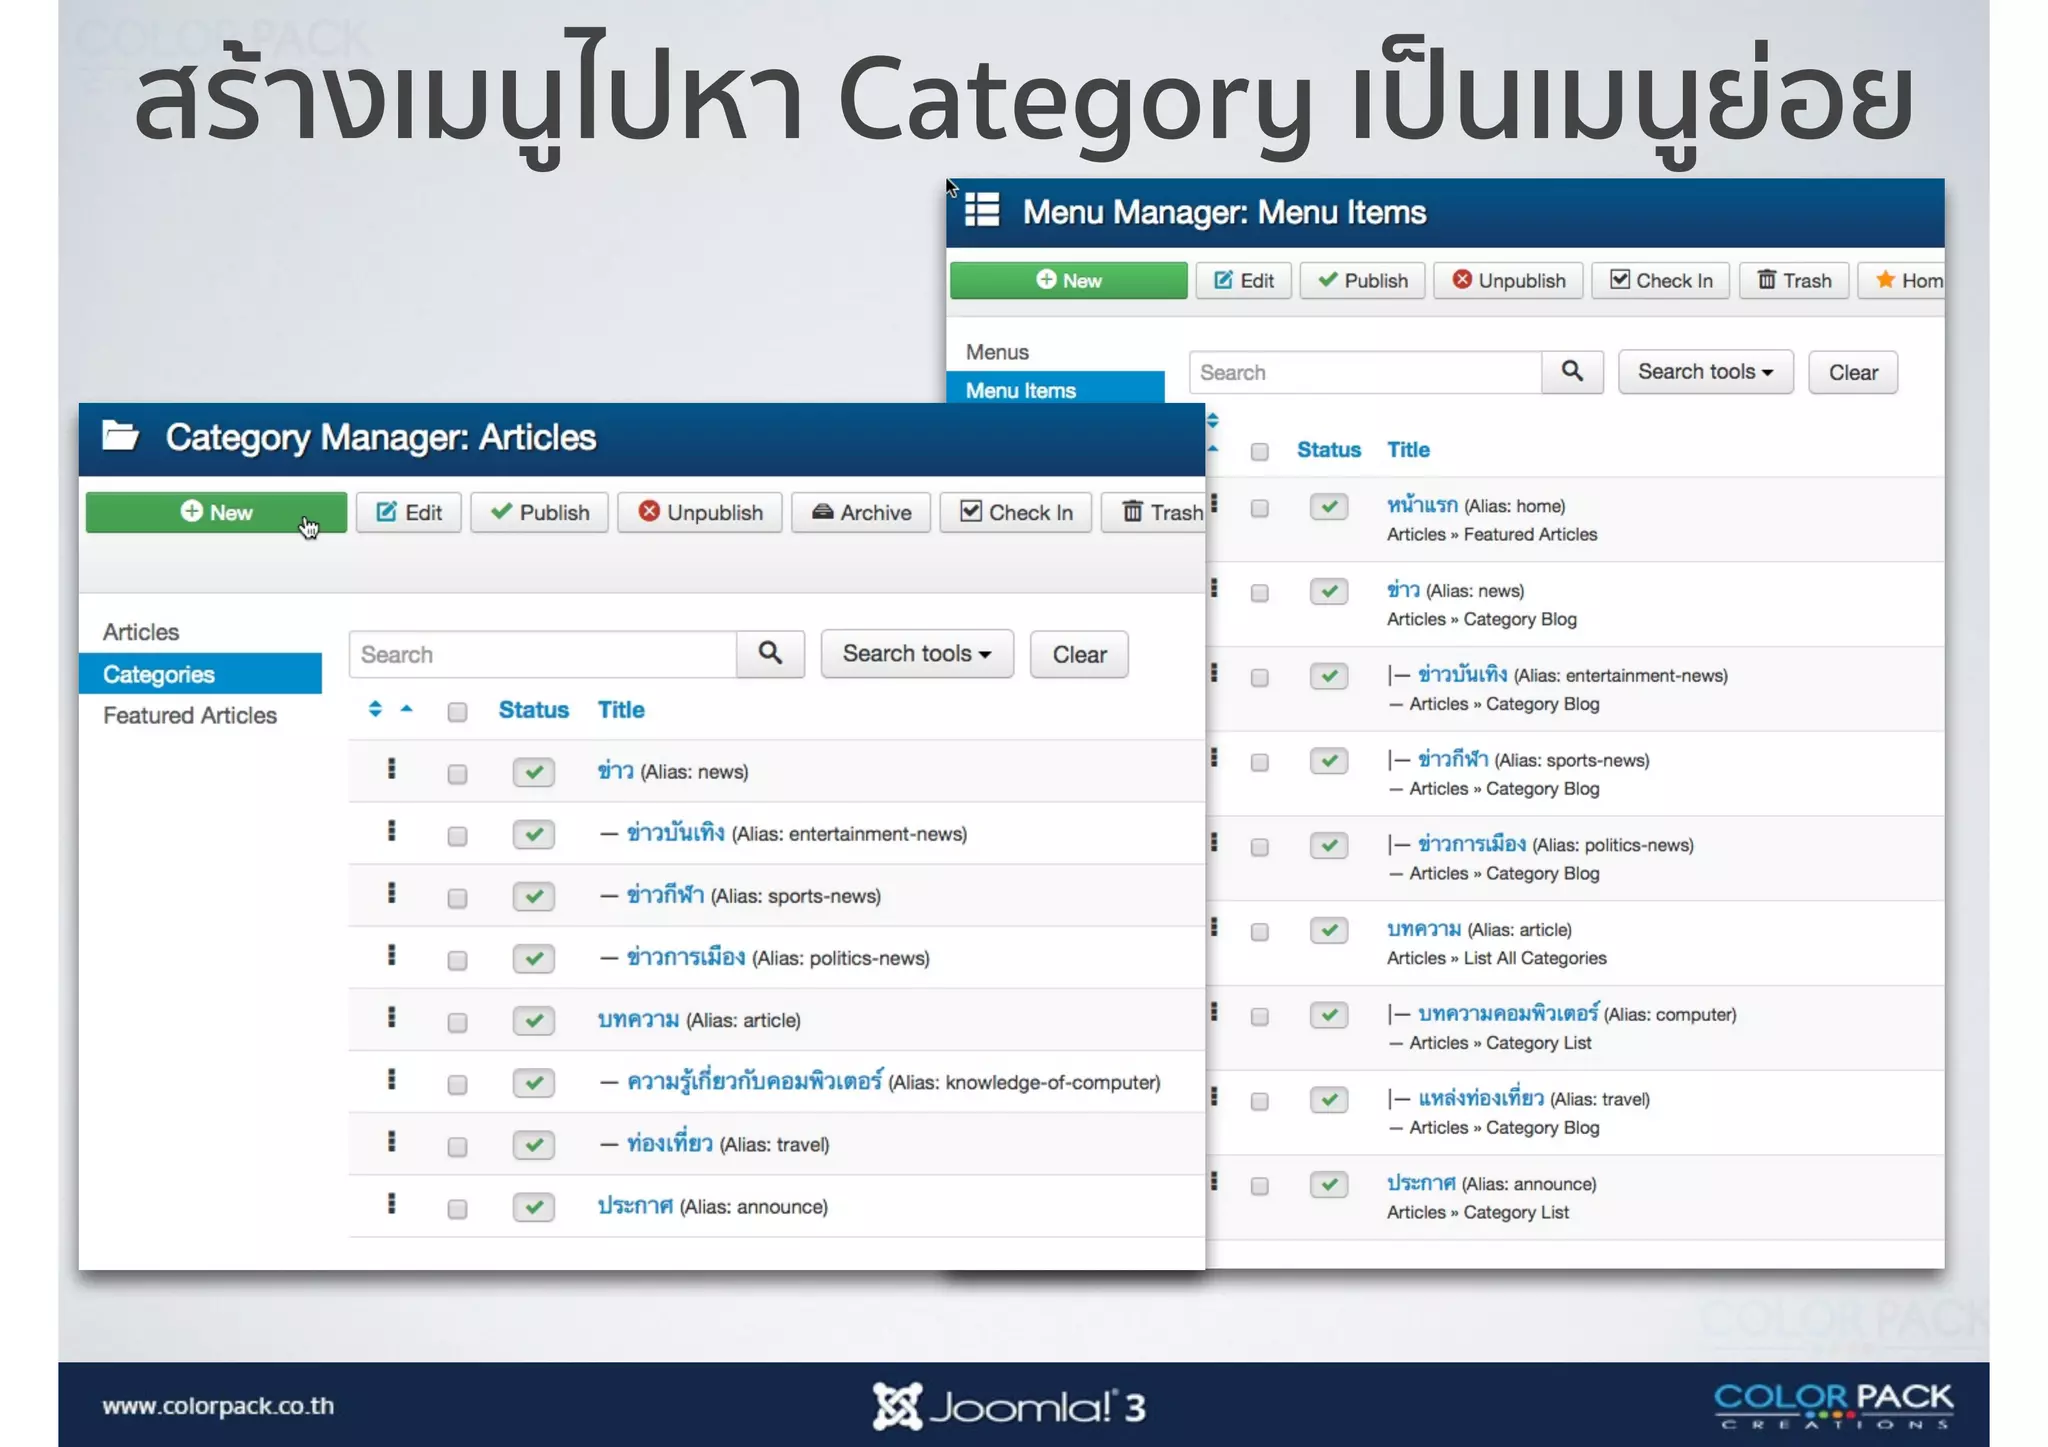Image resolution: width=2048 pixels, height=1447 pixels.
Task: Sort categories by ordering arrows column
Action: (x=375, y=710)
